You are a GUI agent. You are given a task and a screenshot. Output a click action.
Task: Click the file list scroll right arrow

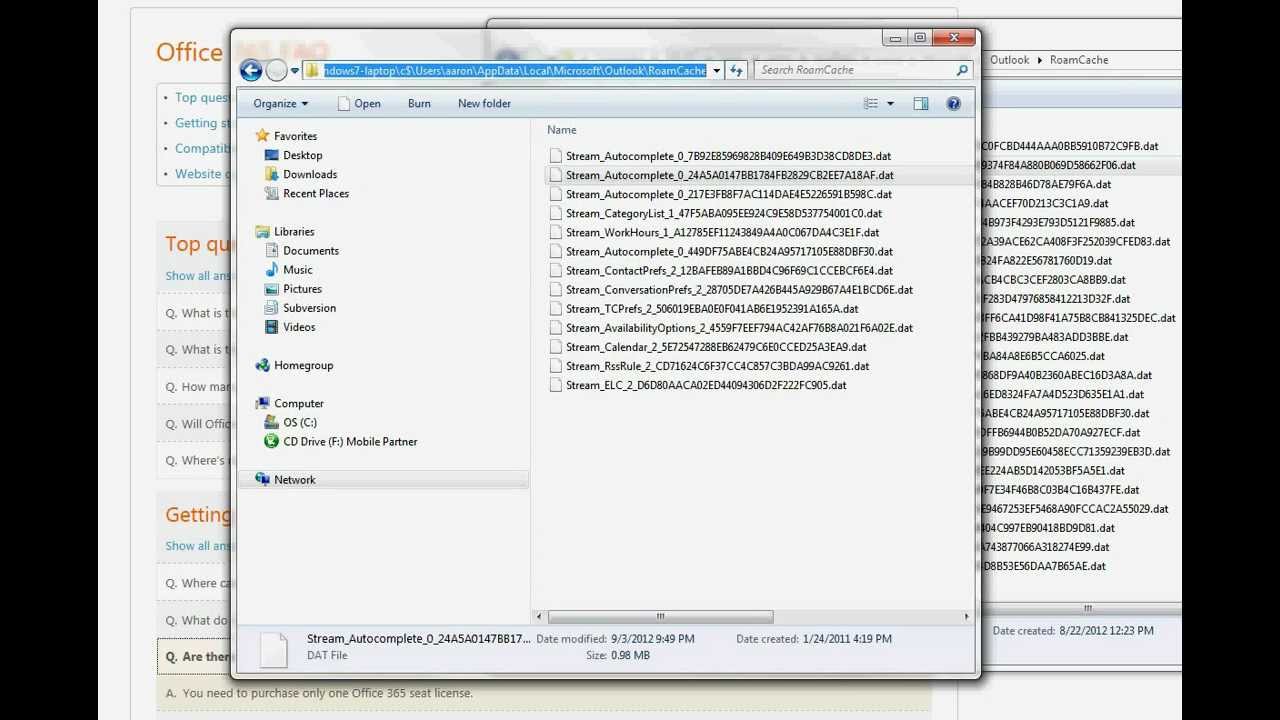pos(966,616)
